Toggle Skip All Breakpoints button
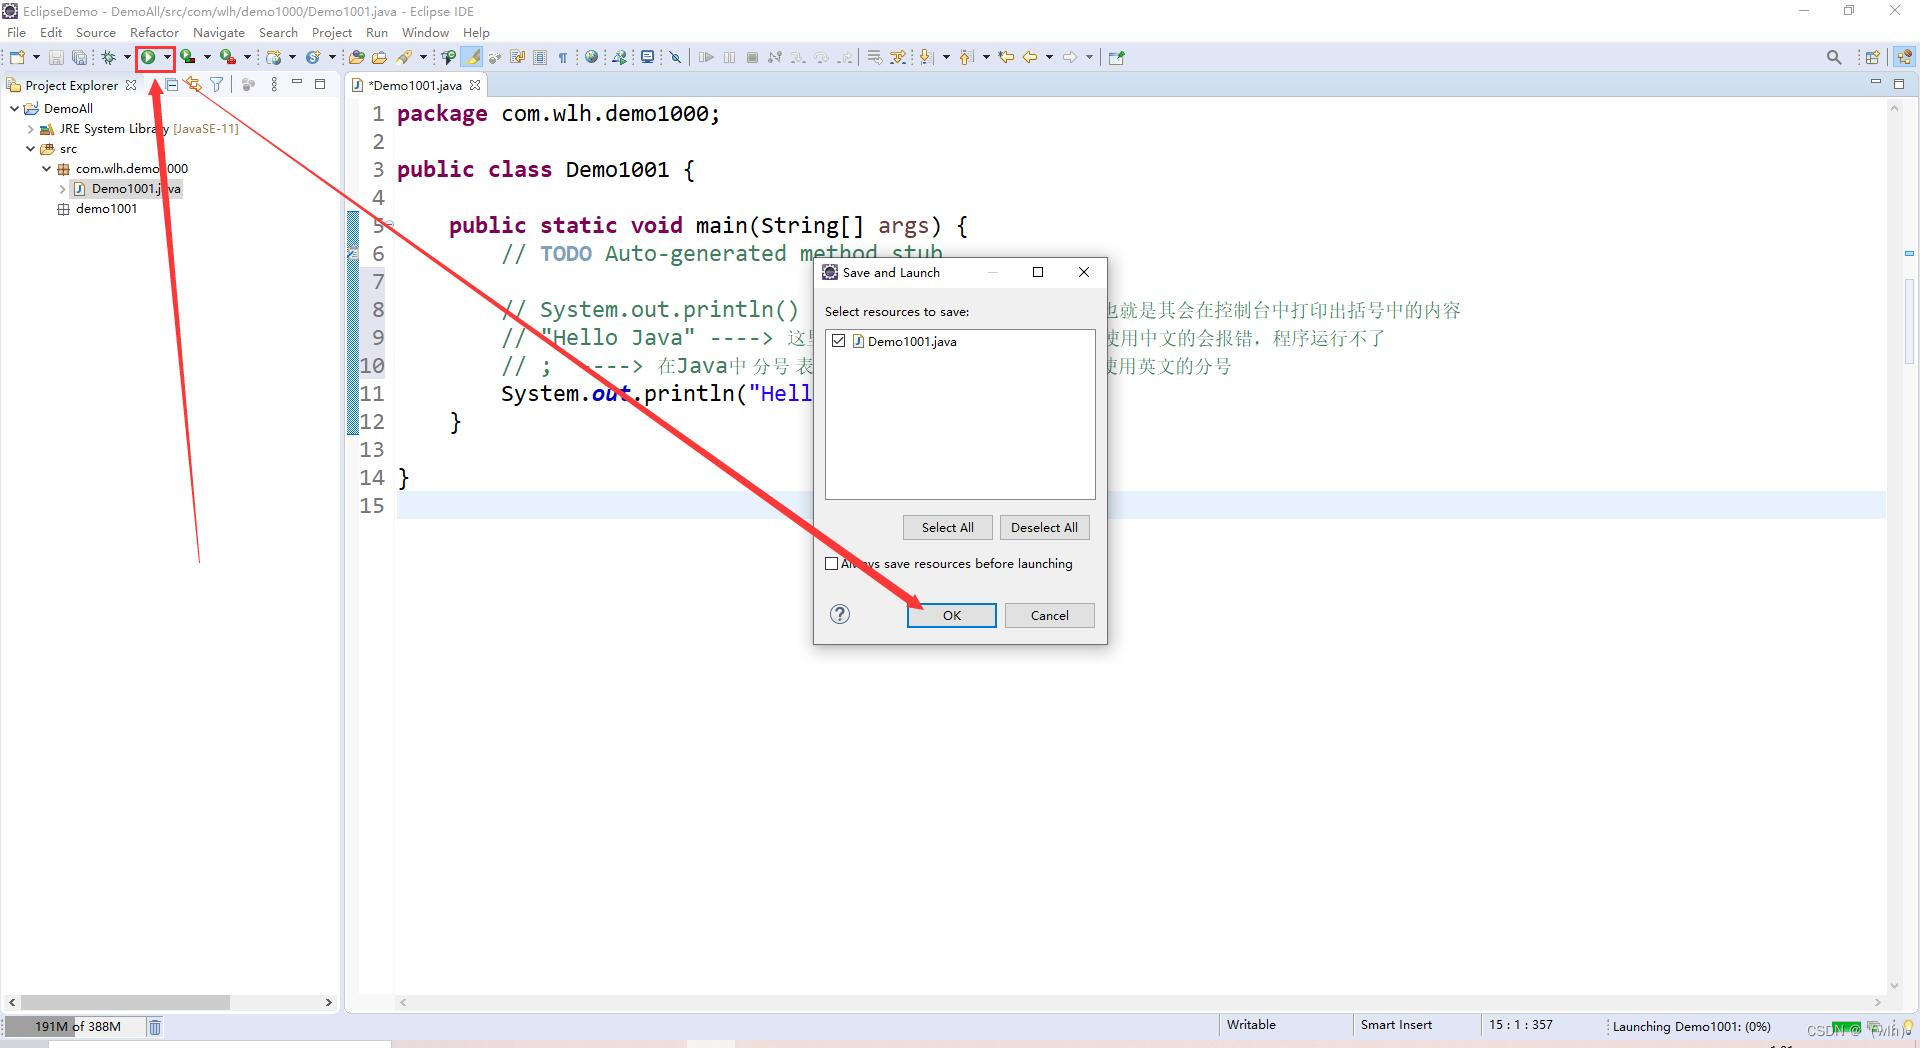The width and height of the screenshot is (1920, 1048). click(x=675, y=57)
